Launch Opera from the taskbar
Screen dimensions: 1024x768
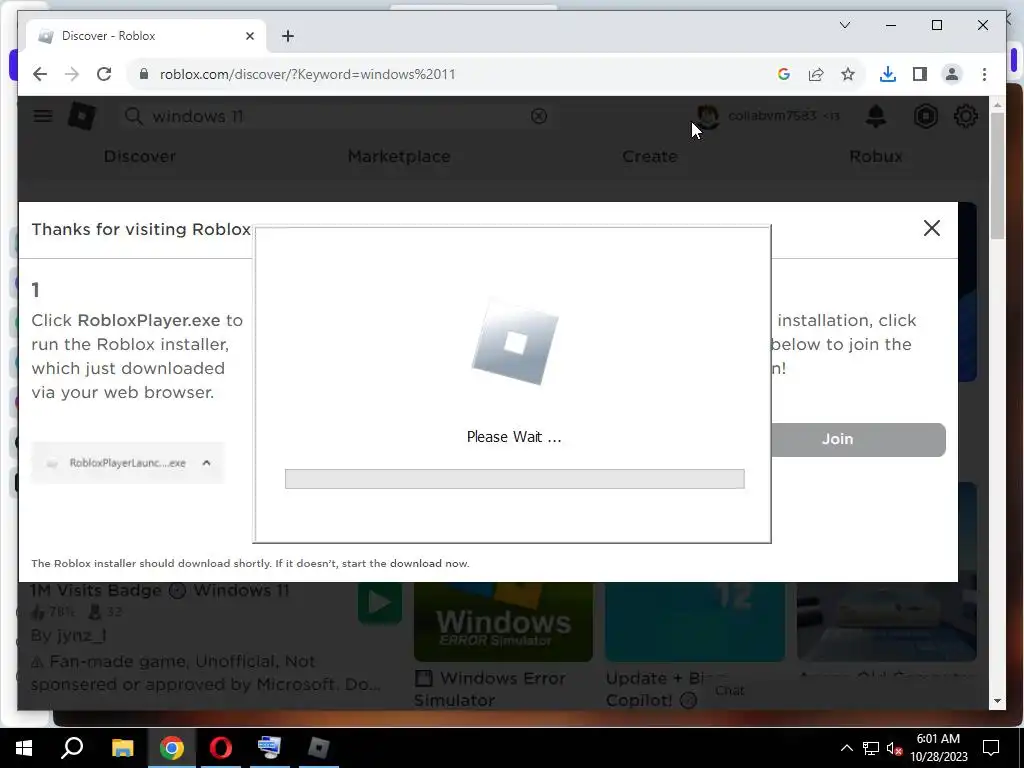[221, 748]
